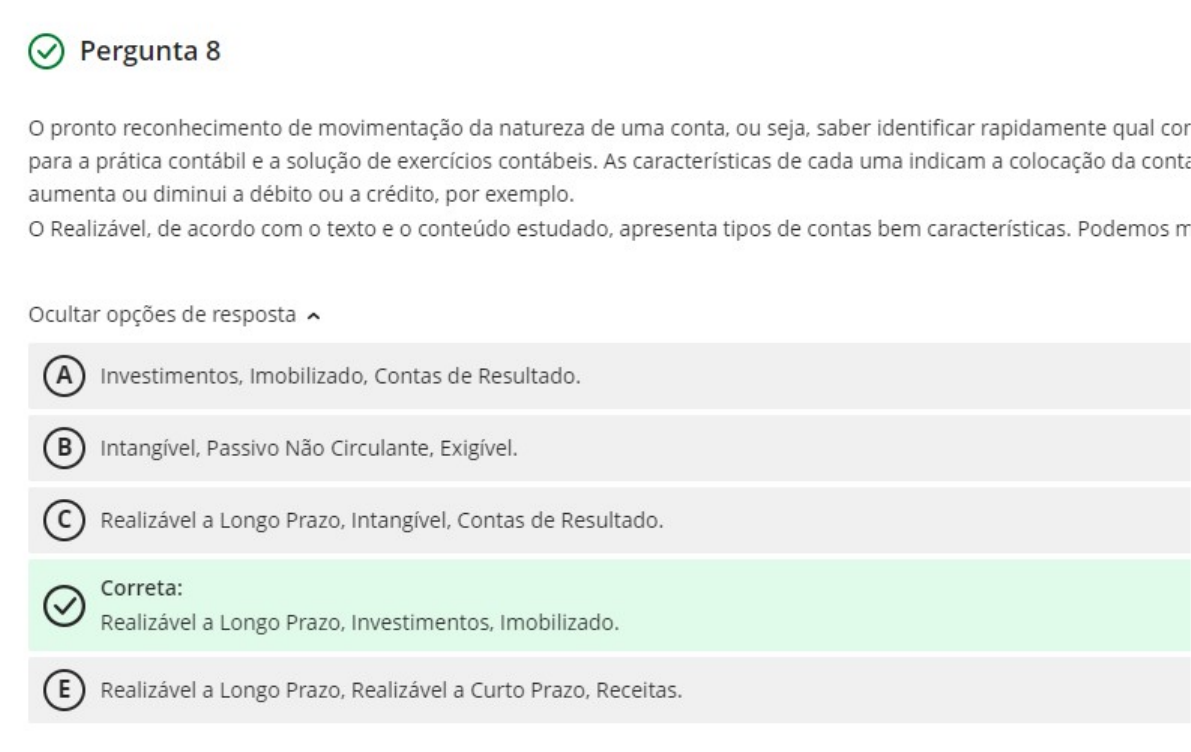Click text 'Realizável a Longo Prazo, Investimentos, Imobilizado'
1191x752 pixels.
(x=359, y=624)
